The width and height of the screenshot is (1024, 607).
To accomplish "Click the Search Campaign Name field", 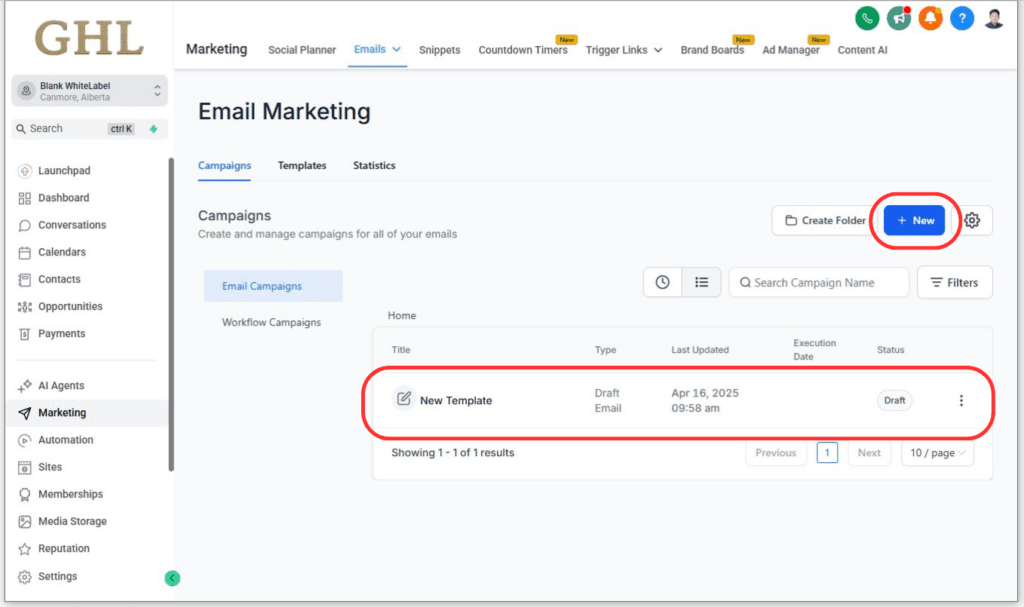I will pyautogui.click(x=819, y=282).
